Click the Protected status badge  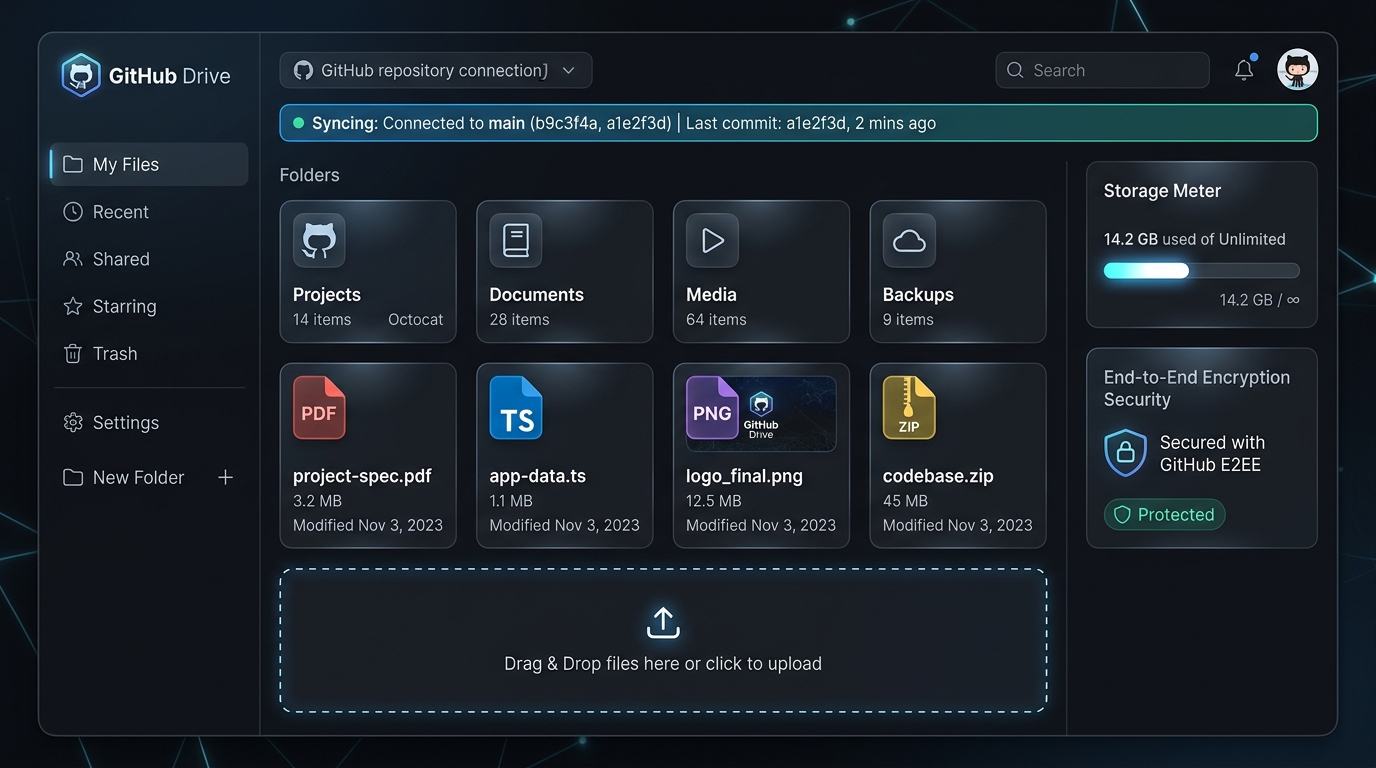1164,515
